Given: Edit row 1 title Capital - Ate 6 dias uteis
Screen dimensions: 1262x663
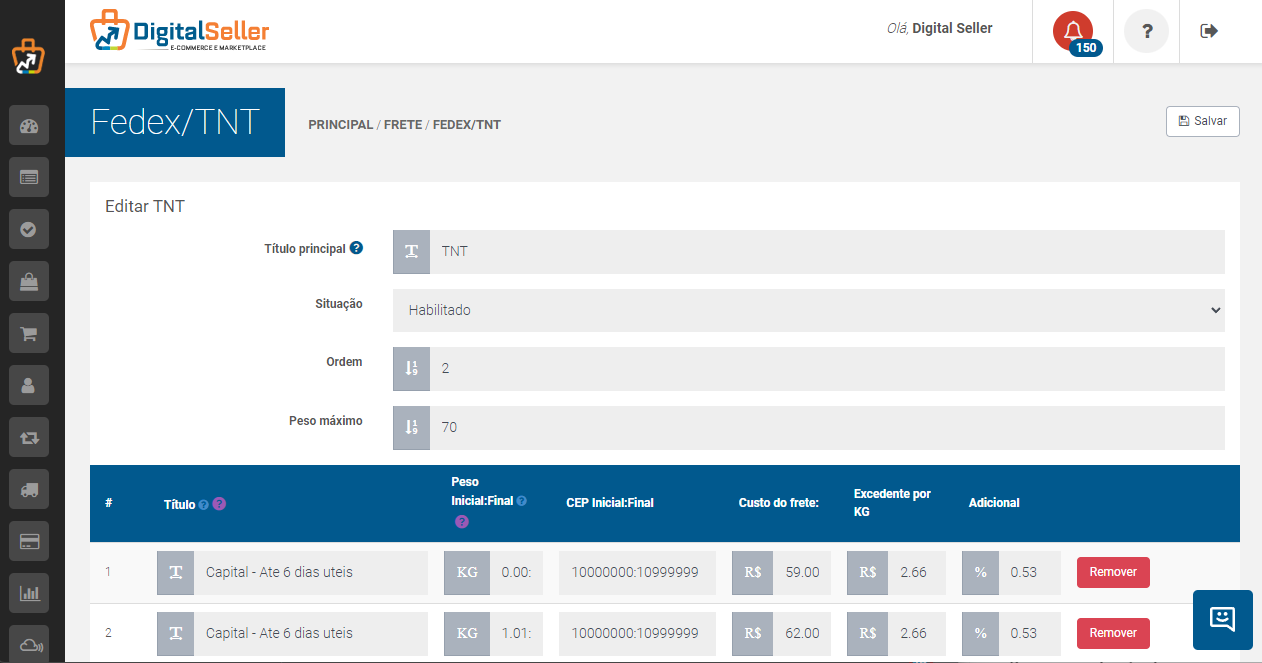Looking at the screenshot, I should tap(310, 573).
